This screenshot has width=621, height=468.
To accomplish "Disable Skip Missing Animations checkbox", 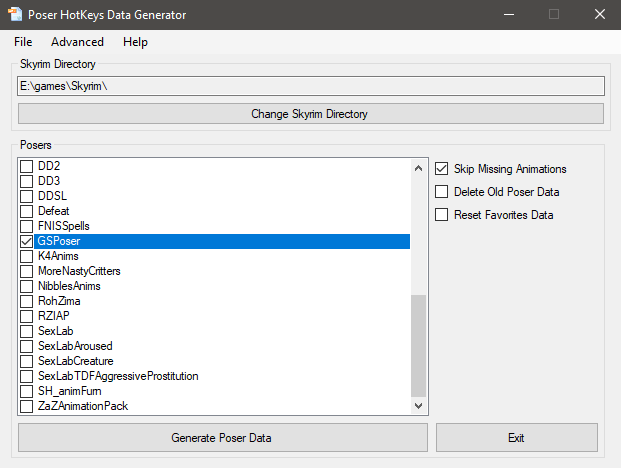I will [442, 169].
